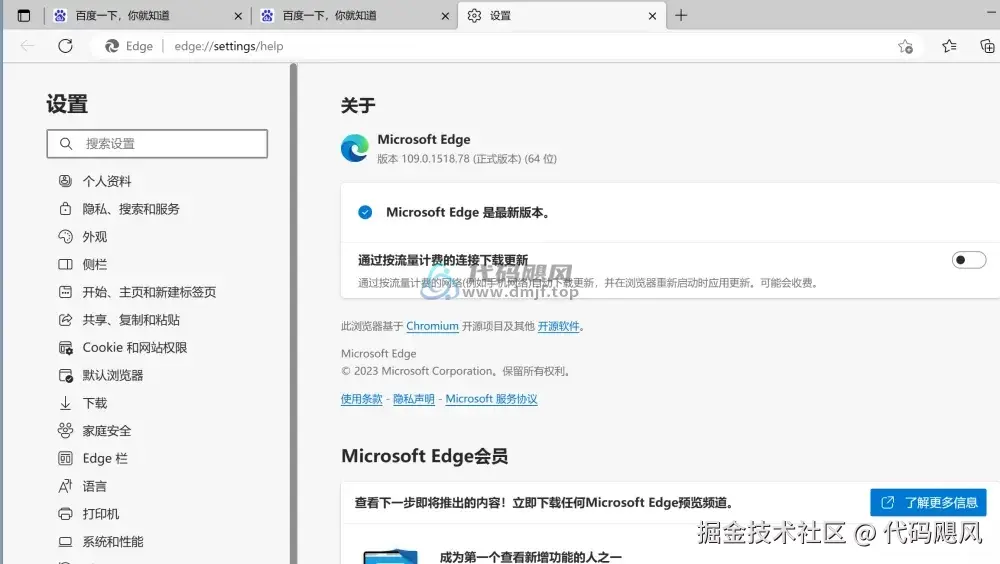Click the language icon
Screen dimensions: 1000x564
(65, 486)
